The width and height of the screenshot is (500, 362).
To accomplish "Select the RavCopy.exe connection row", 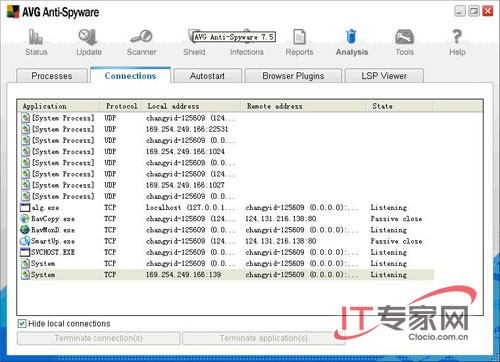I will [x=227, y=219].
